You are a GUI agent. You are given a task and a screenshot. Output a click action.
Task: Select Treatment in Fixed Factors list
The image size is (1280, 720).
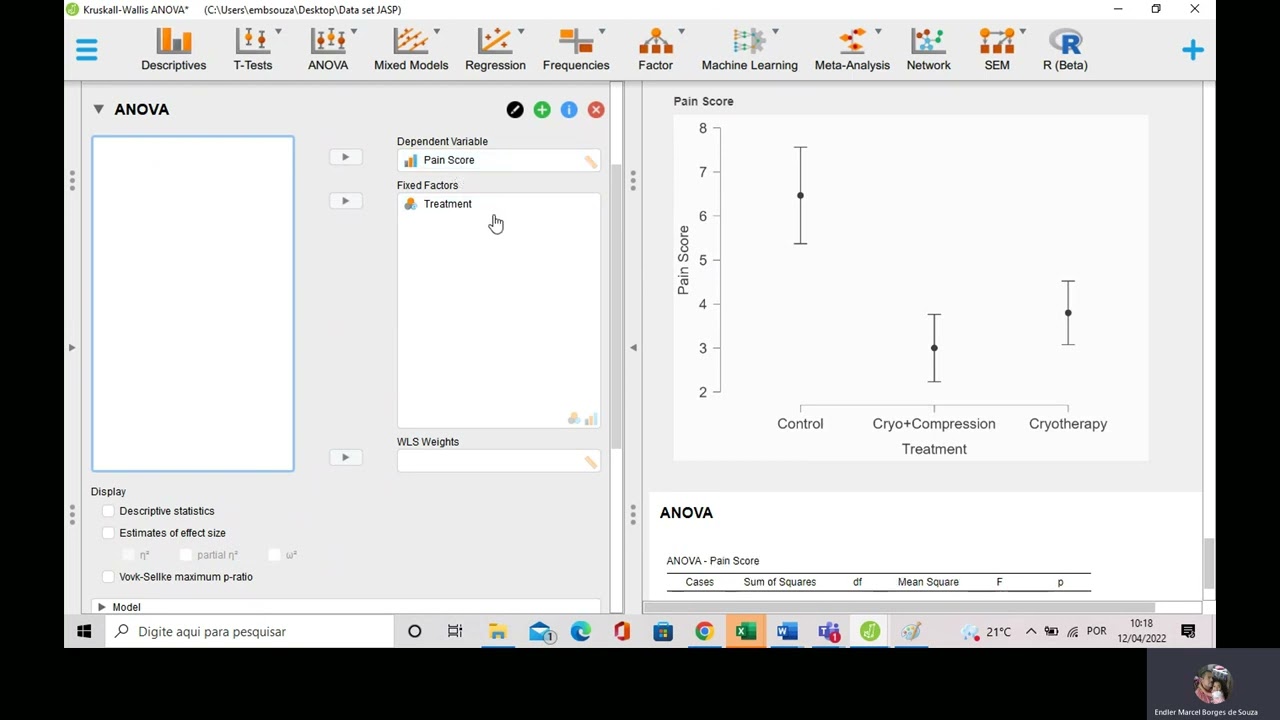tap(447, 204)
